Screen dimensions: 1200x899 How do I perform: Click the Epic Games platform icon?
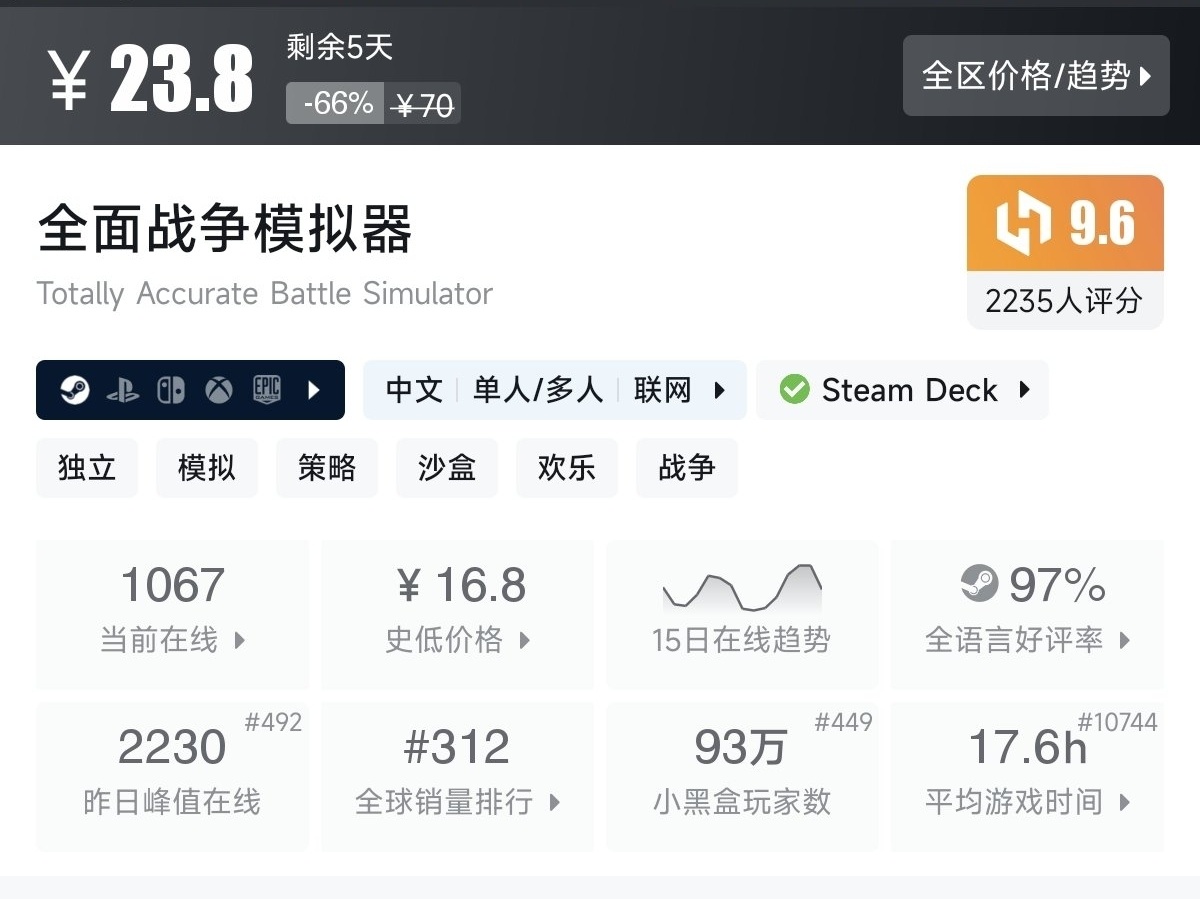tap(267, 390)
